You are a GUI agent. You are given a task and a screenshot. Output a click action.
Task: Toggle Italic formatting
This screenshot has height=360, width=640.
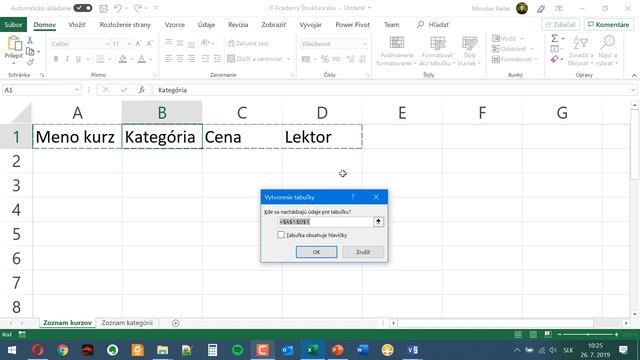(x=67, y=59)
